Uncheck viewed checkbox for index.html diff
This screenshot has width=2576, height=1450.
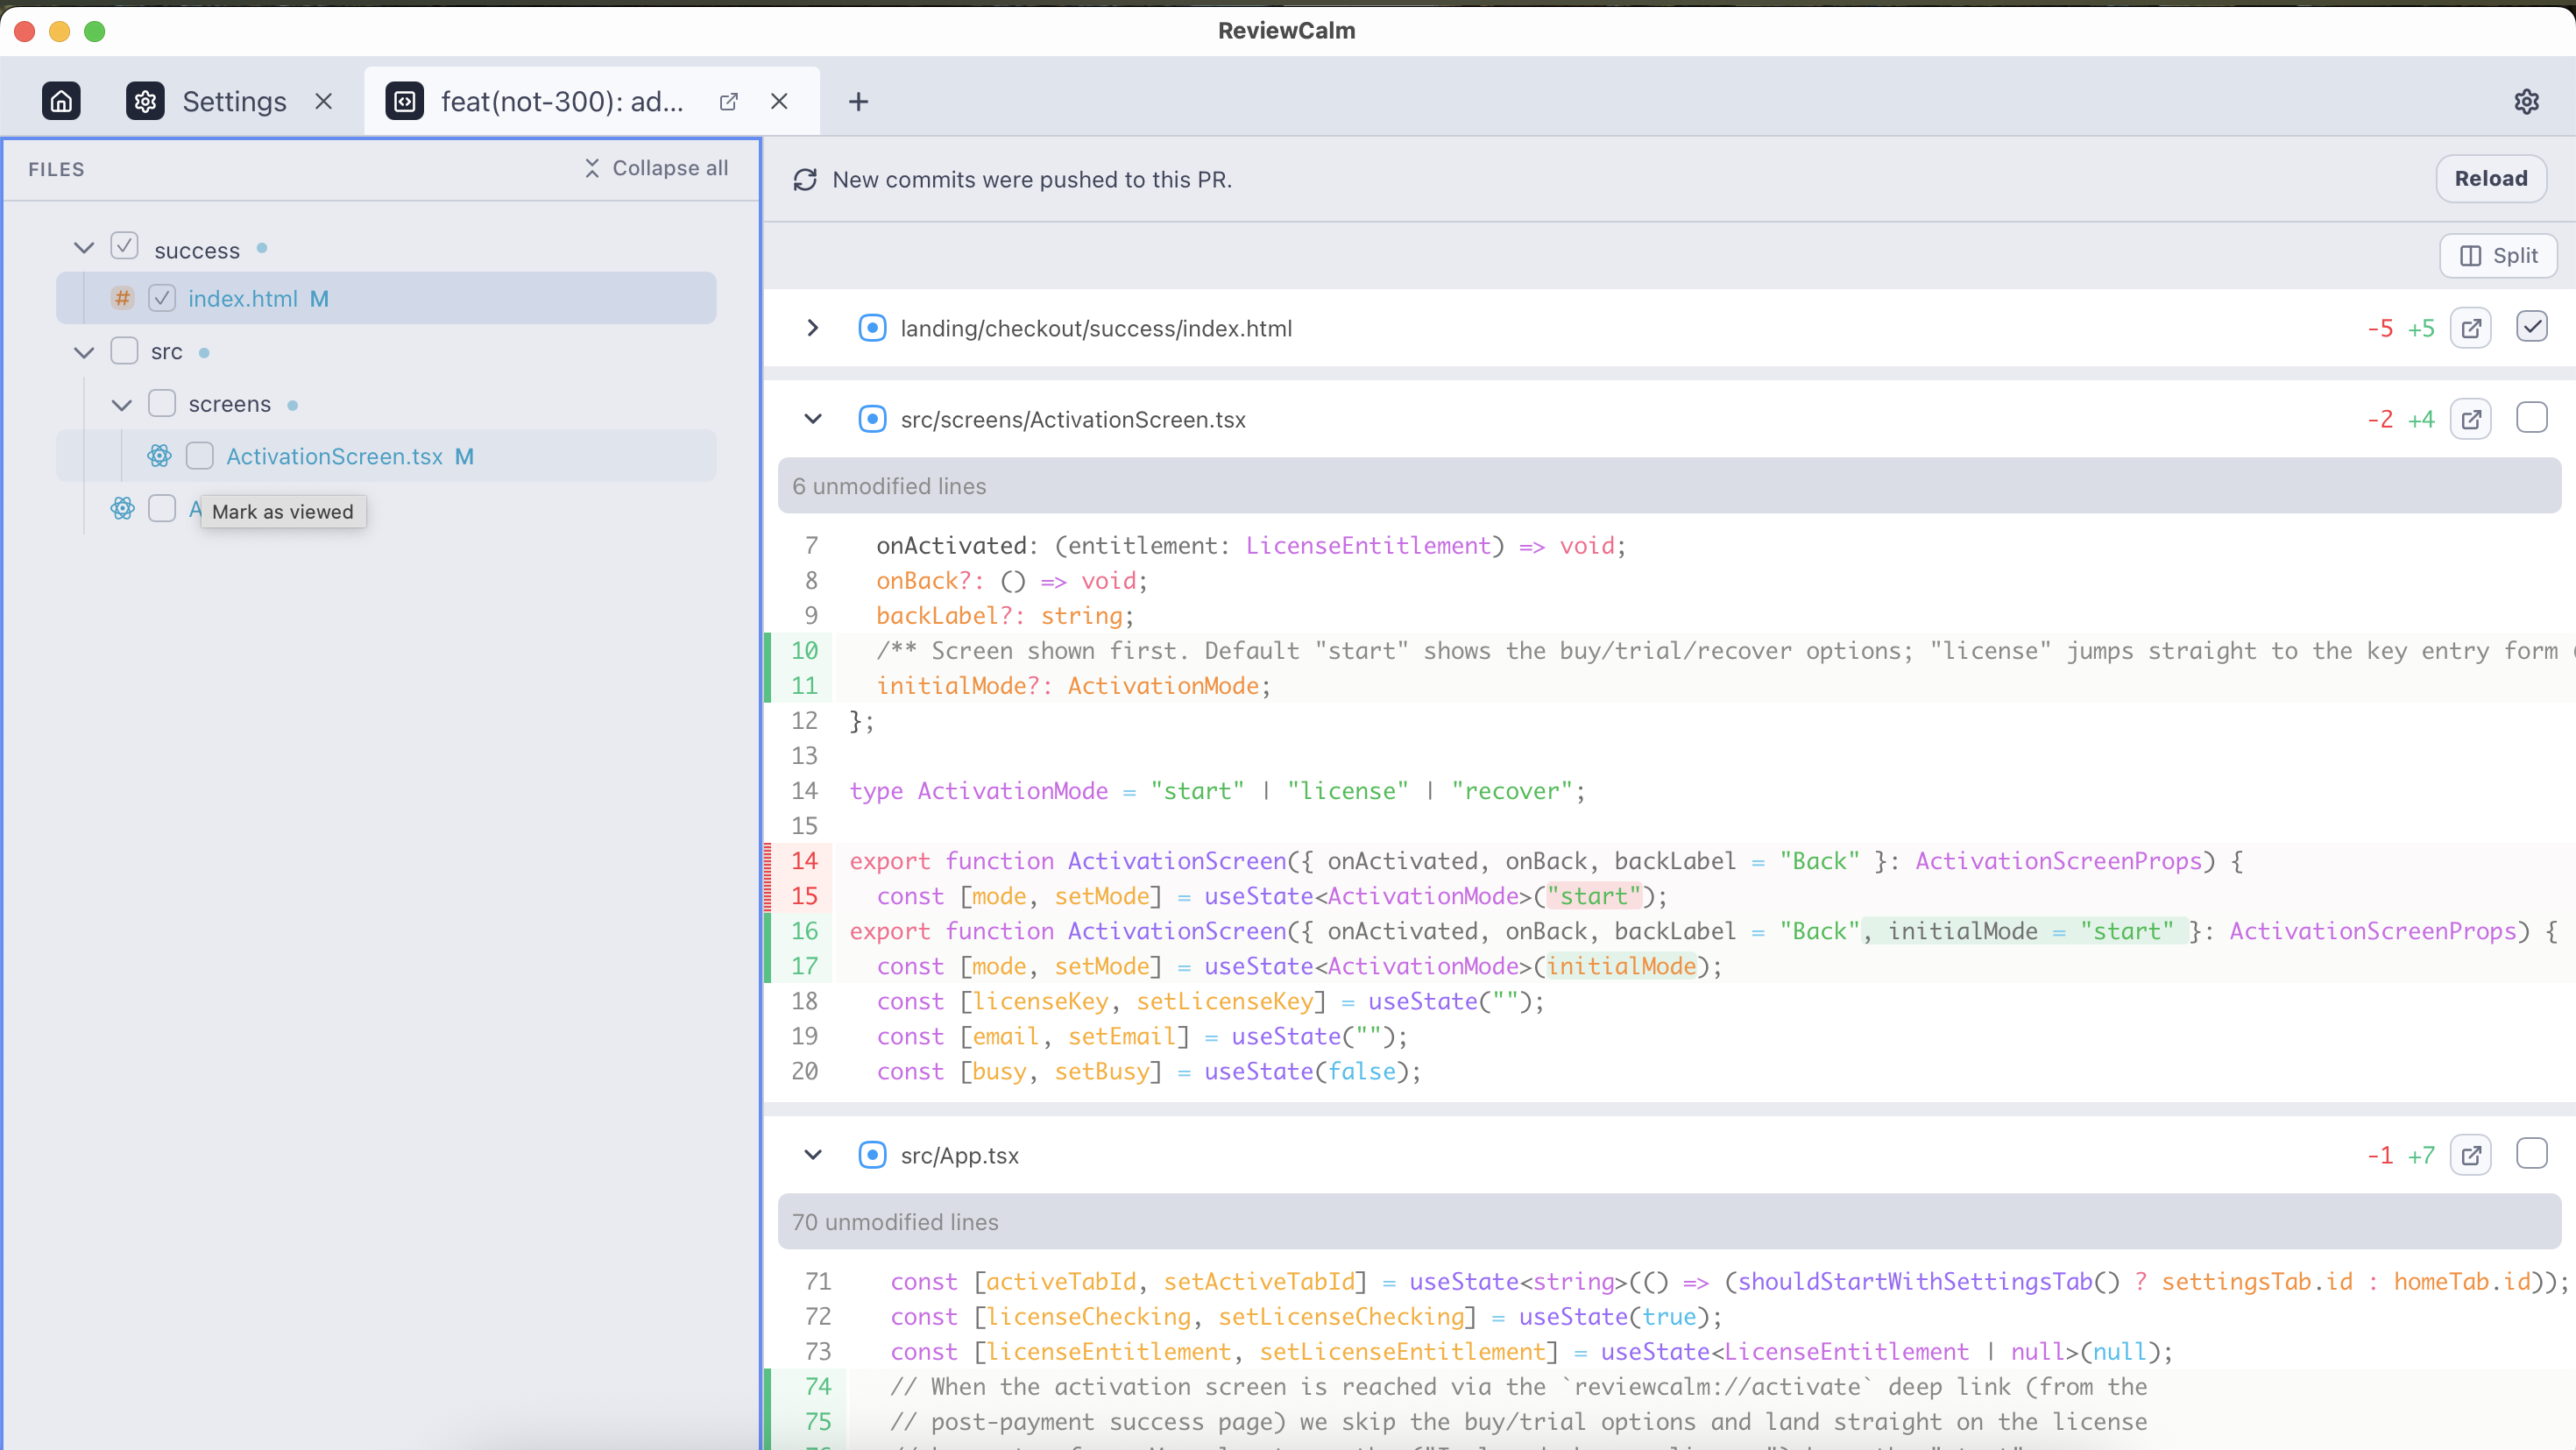click(2531, 327)
